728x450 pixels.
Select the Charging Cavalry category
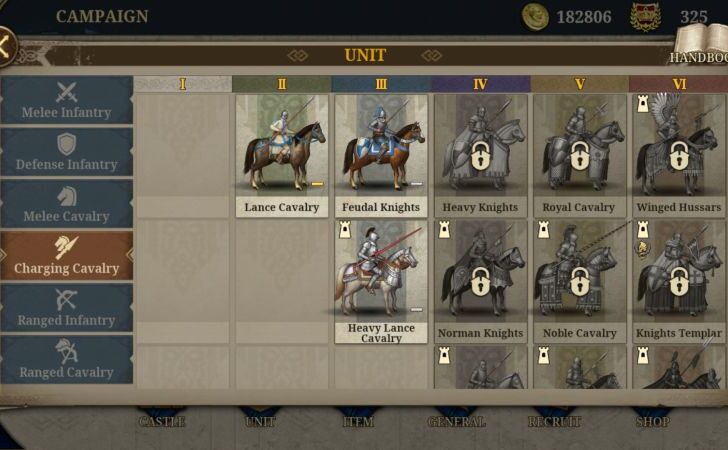point(66,256)
